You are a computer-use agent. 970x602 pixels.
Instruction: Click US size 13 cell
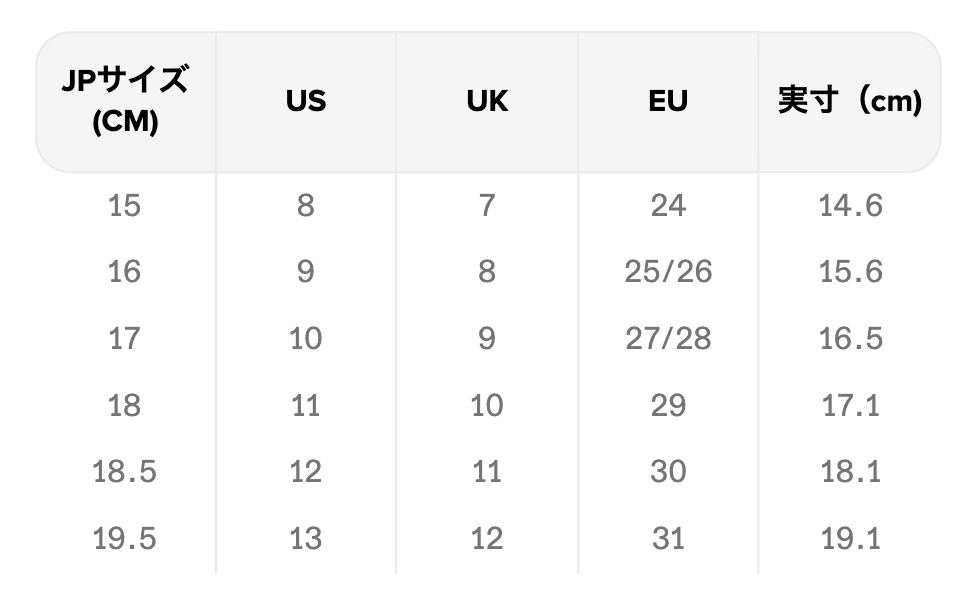click(x=306, y=539)
